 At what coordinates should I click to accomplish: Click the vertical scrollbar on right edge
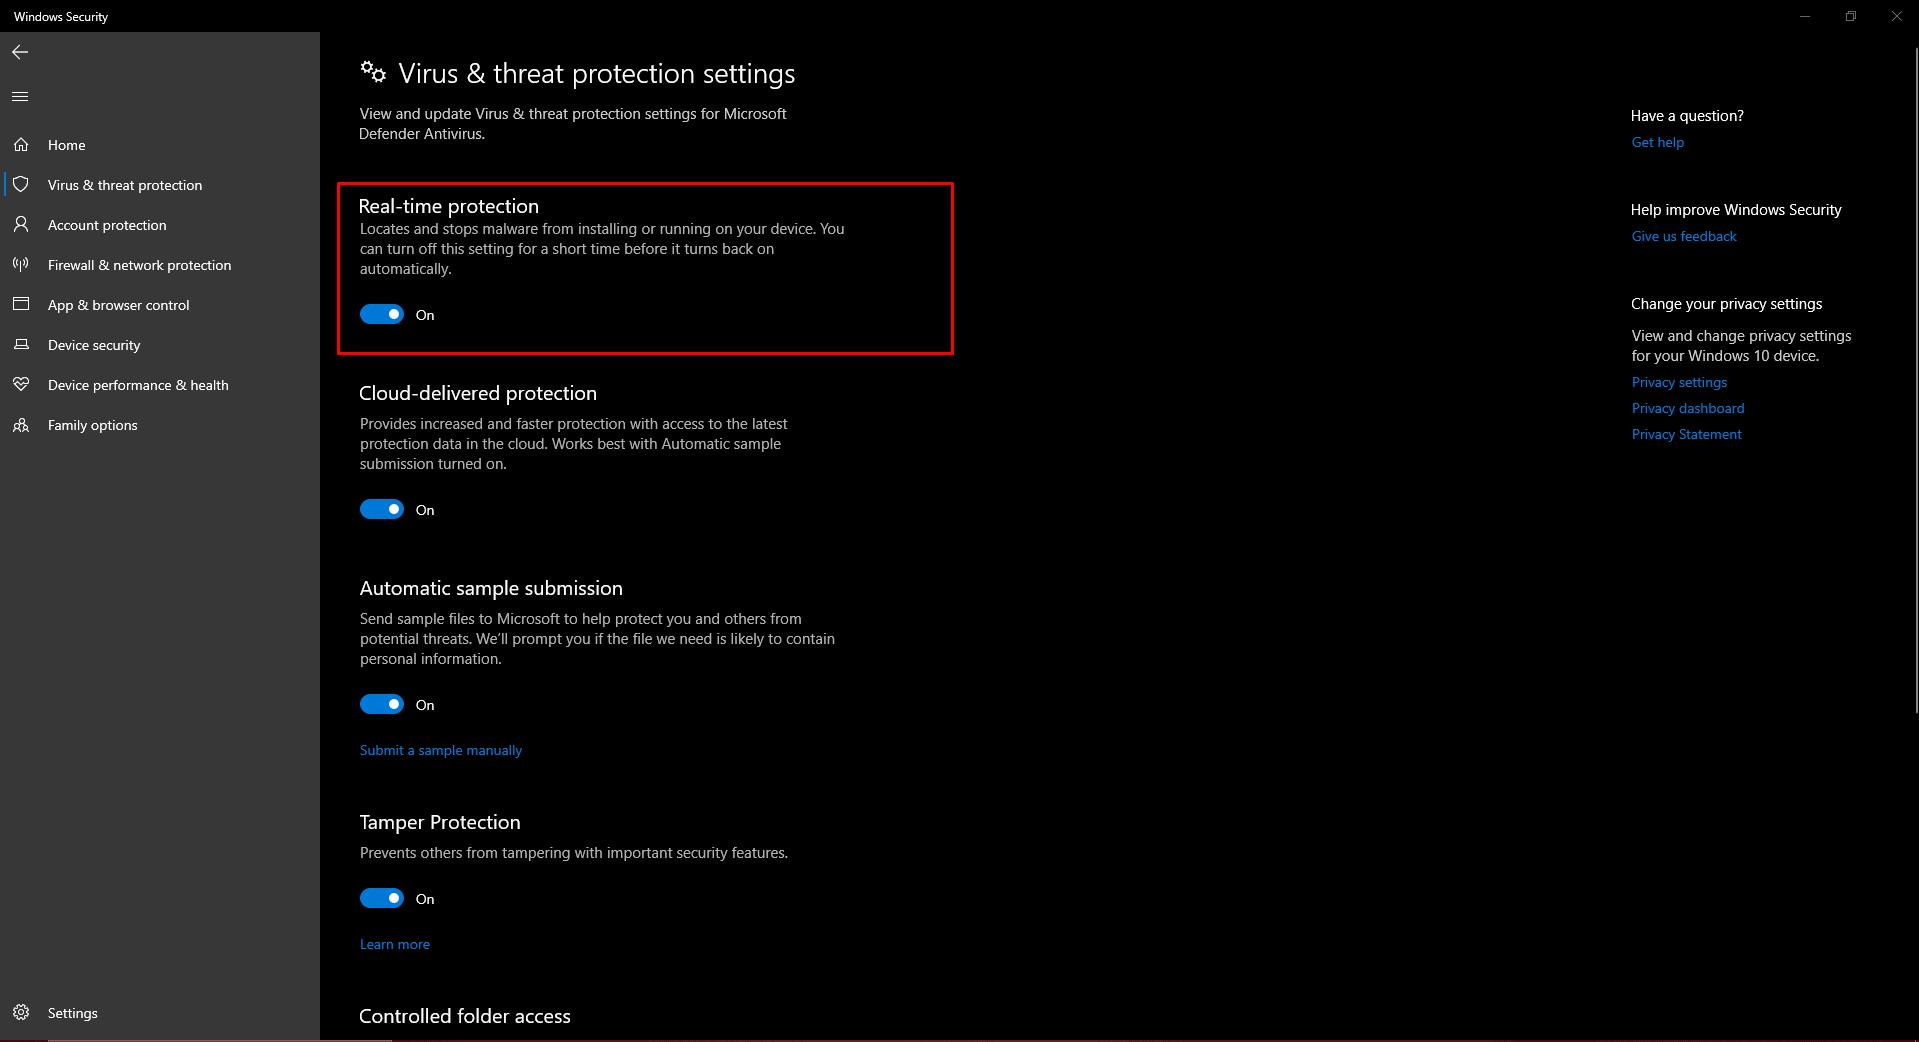click(x=1915, y=380)
